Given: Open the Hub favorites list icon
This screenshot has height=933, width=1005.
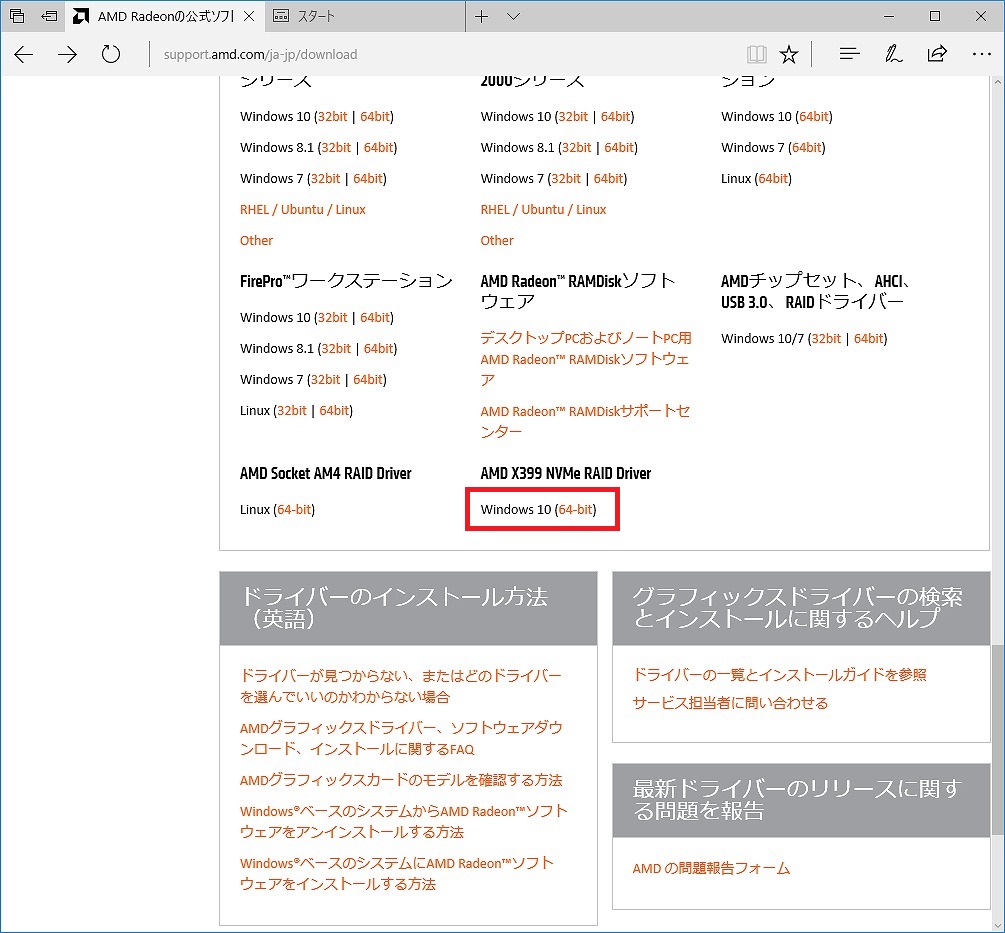Looking at the screenshot, I should point(849,54).
